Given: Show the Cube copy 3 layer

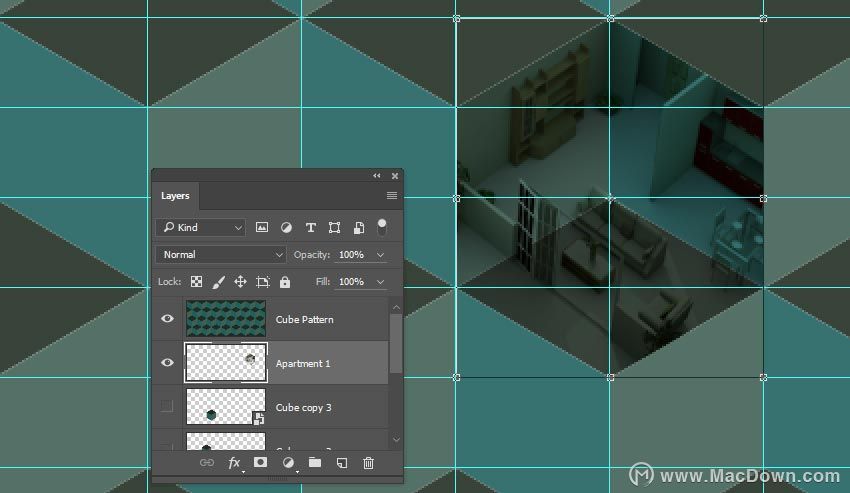Looking at the screenshot, I should coord(167,406).
